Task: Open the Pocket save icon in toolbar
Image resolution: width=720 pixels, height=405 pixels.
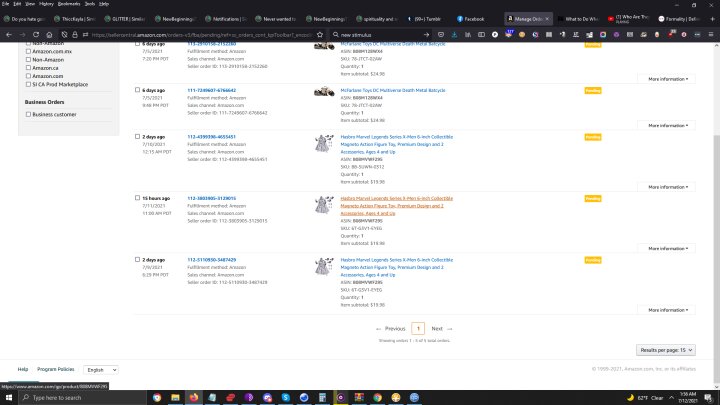Action: (441, 34)
